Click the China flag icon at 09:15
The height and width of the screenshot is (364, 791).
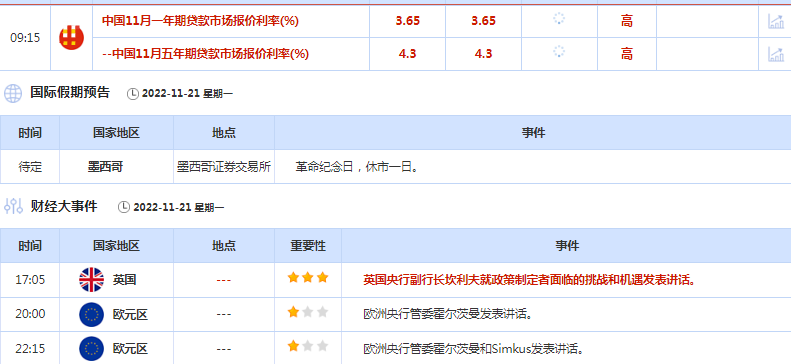coord(71,37)
